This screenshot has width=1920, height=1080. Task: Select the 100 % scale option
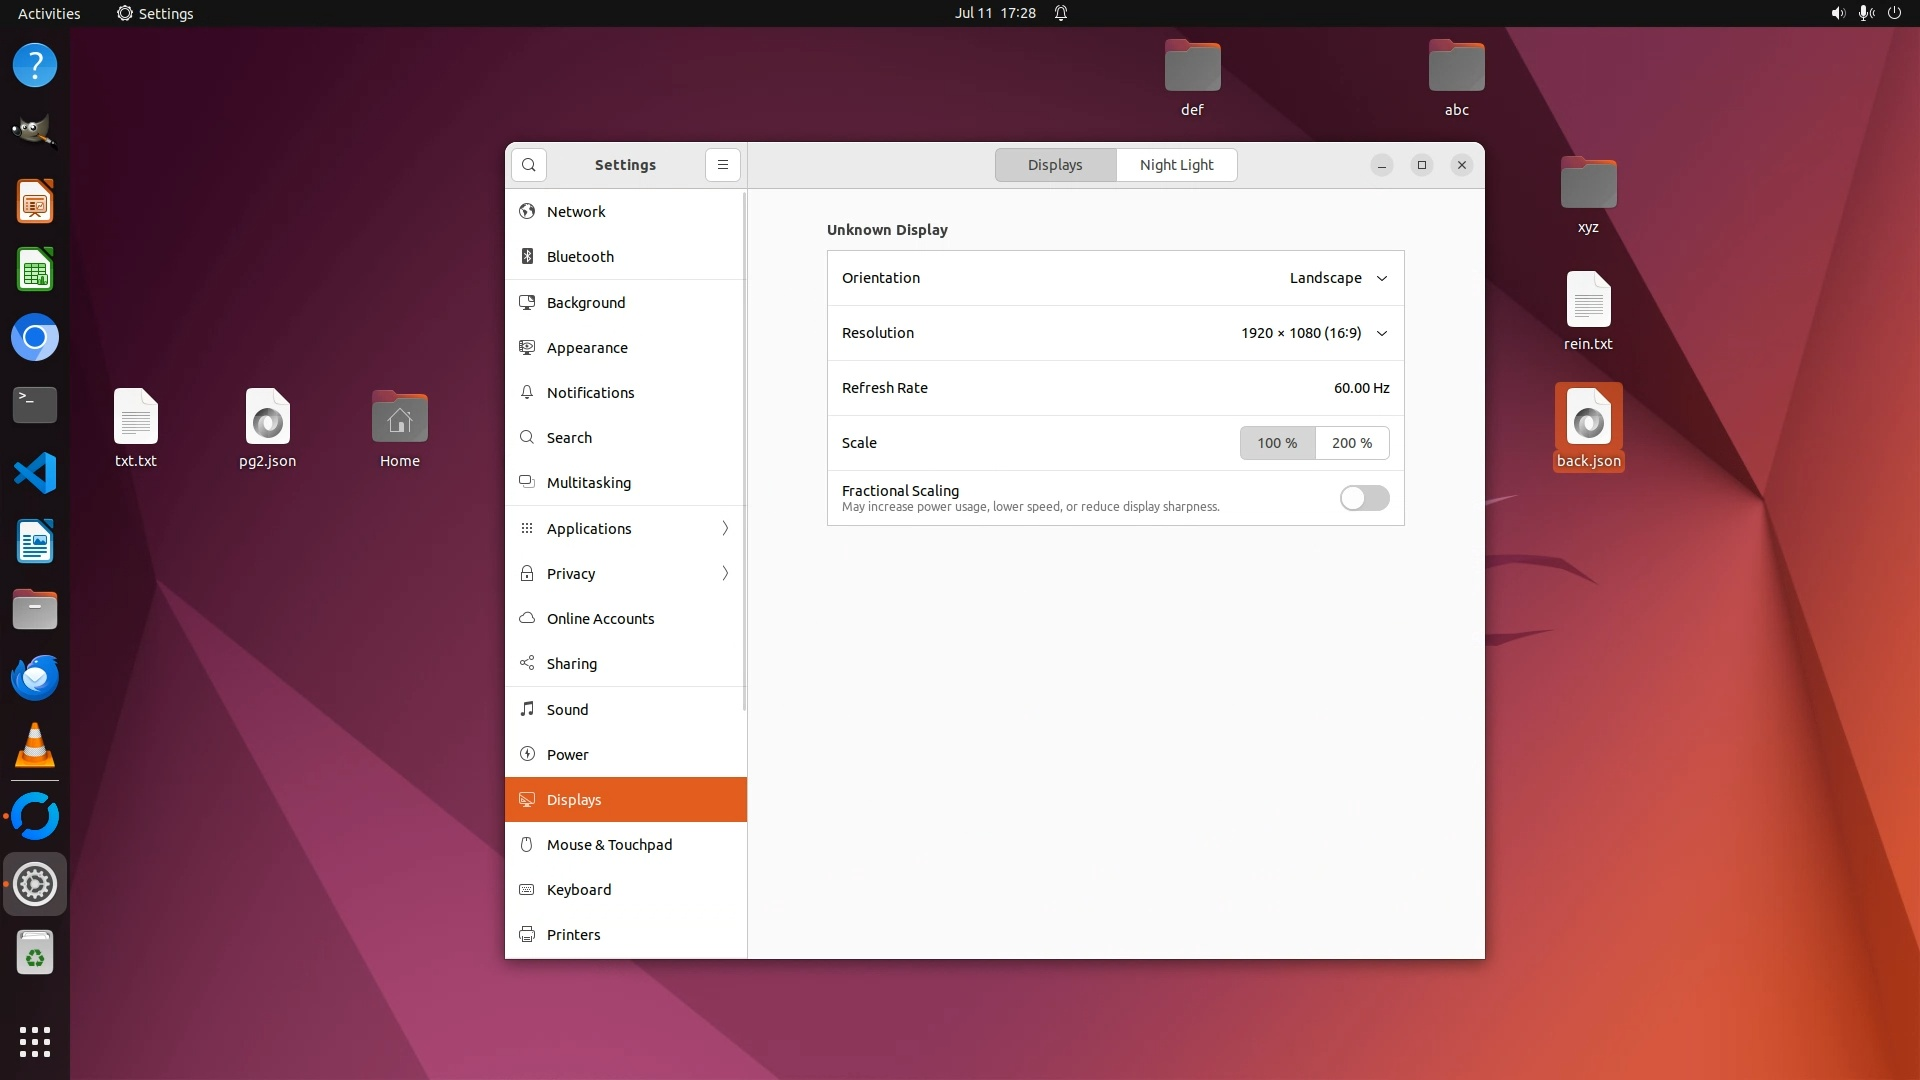click(1277, 443)
